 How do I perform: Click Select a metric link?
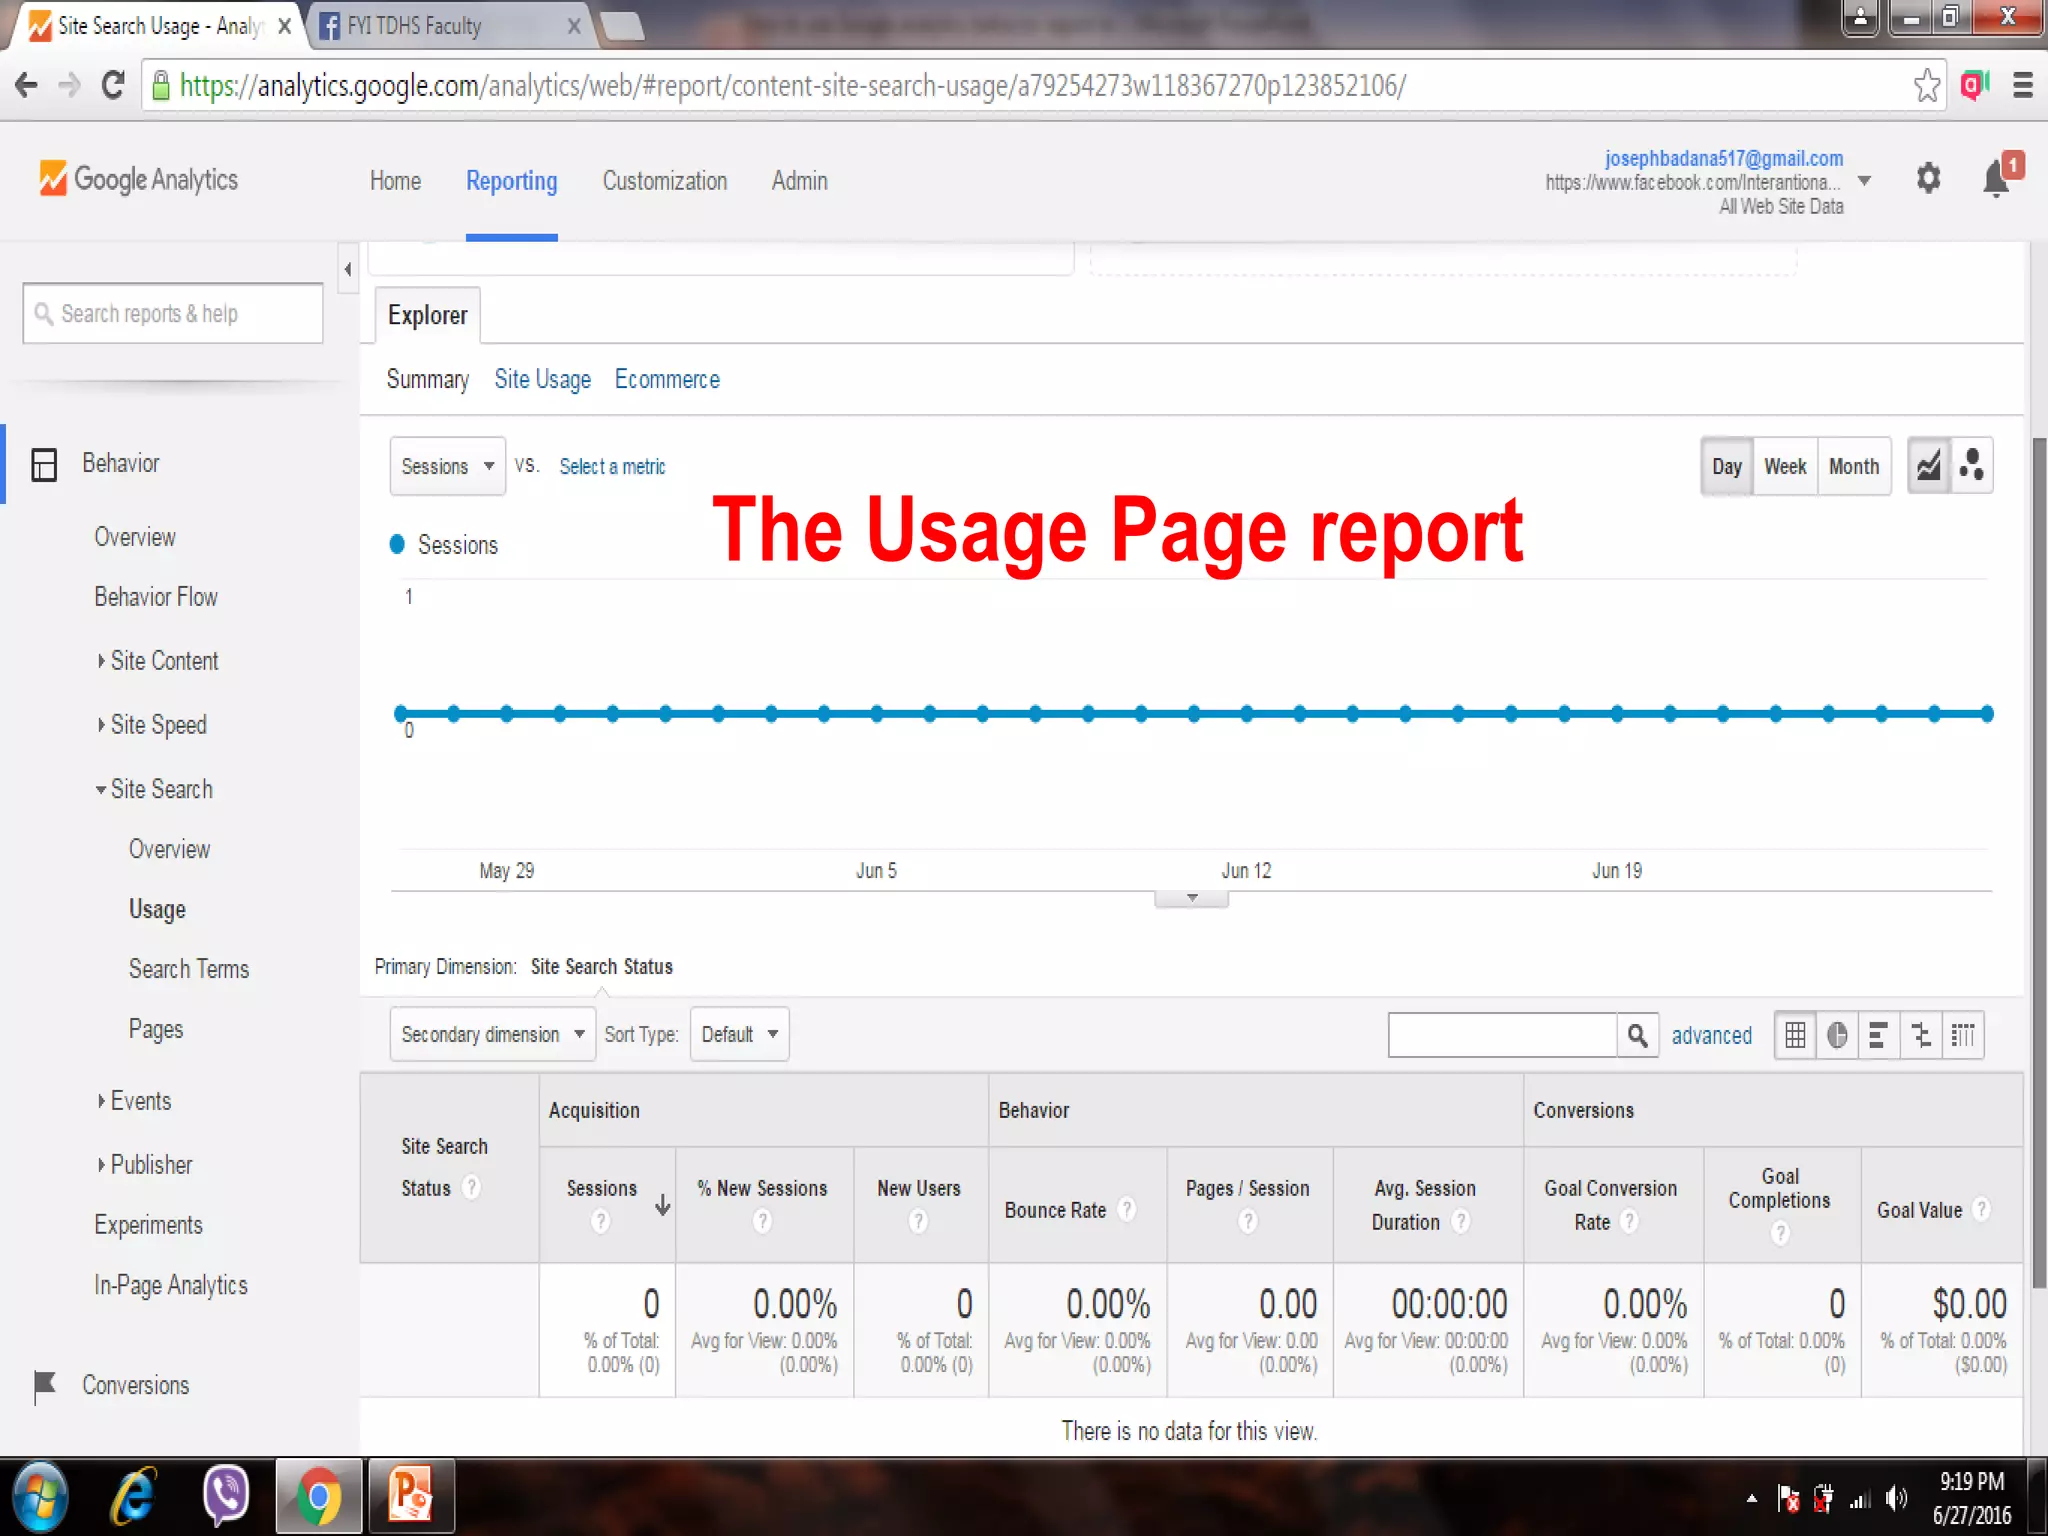click(612, 466)
